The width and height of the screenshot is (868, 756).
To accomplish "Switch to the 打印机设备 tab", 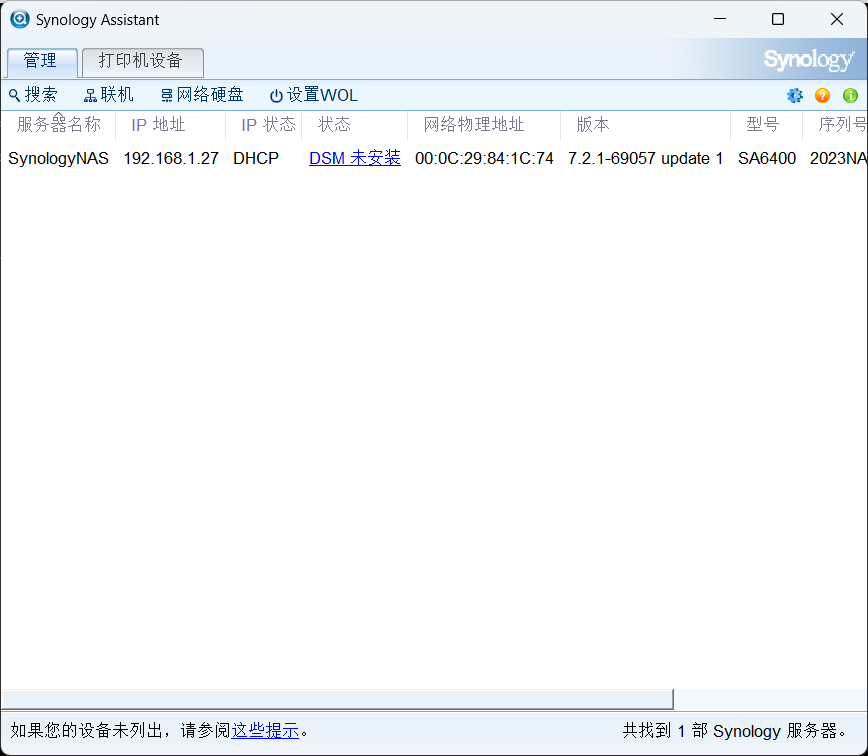I will click(142, 62).
